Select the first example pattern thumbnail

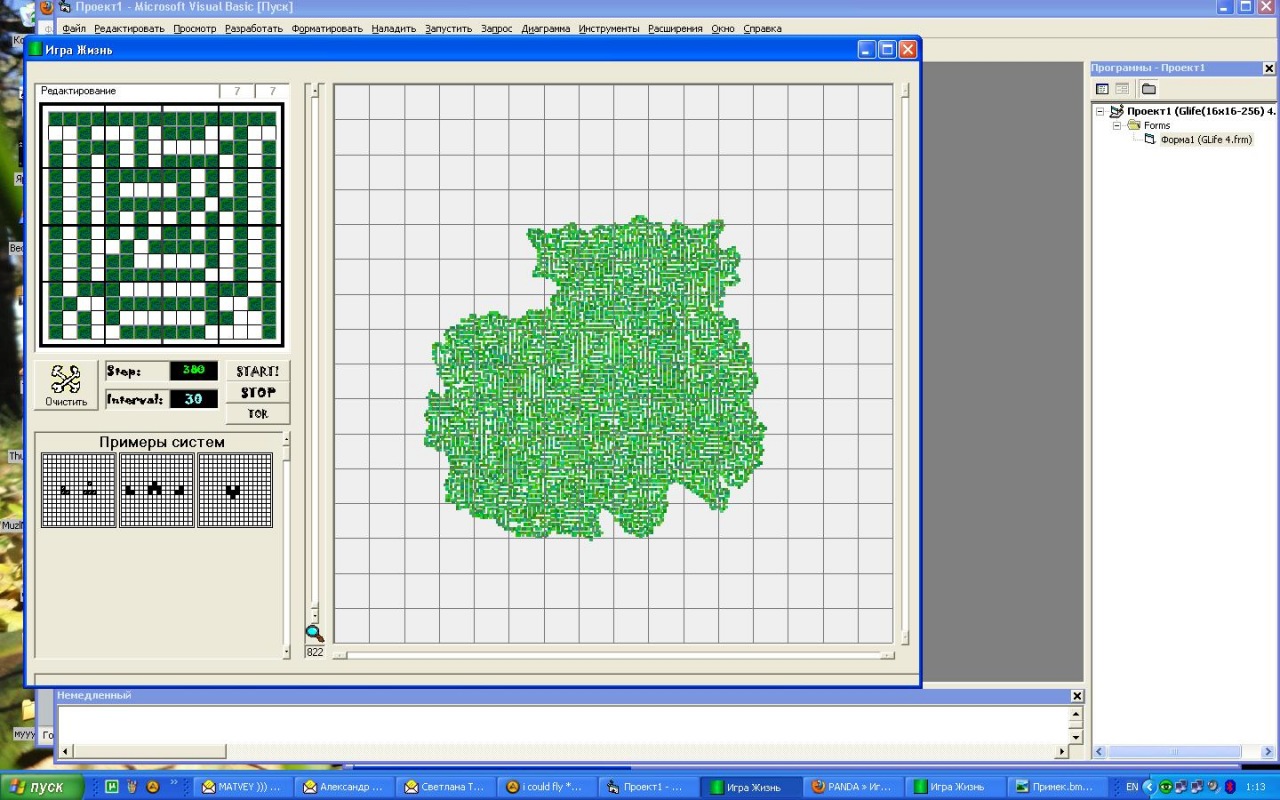(x=78, y=490)
